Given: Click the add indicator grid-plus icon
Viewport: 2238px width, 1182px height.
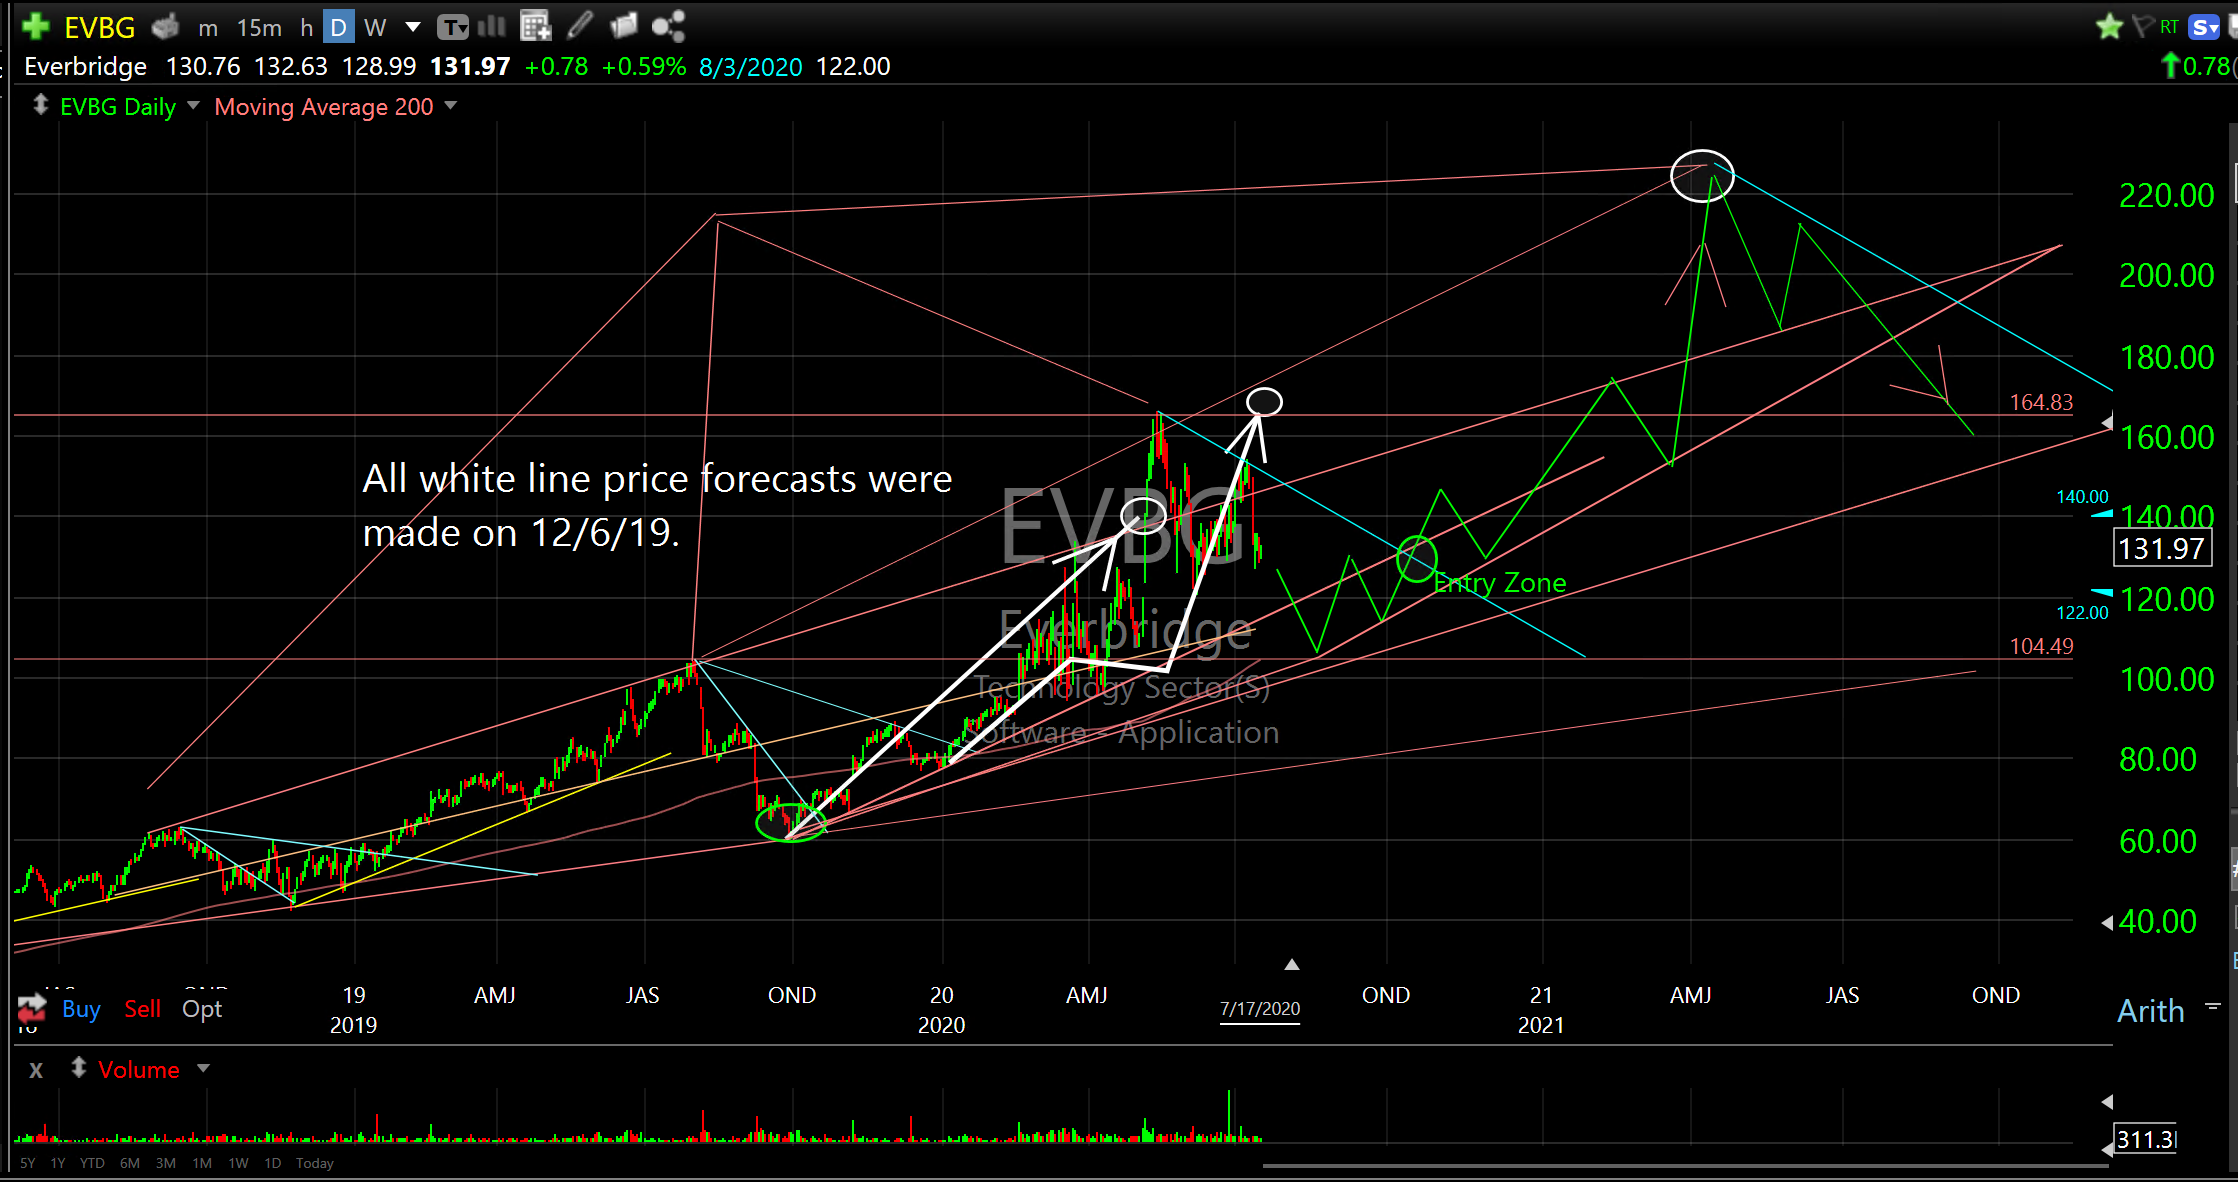Looking at the screenshot, I should 536,27.
